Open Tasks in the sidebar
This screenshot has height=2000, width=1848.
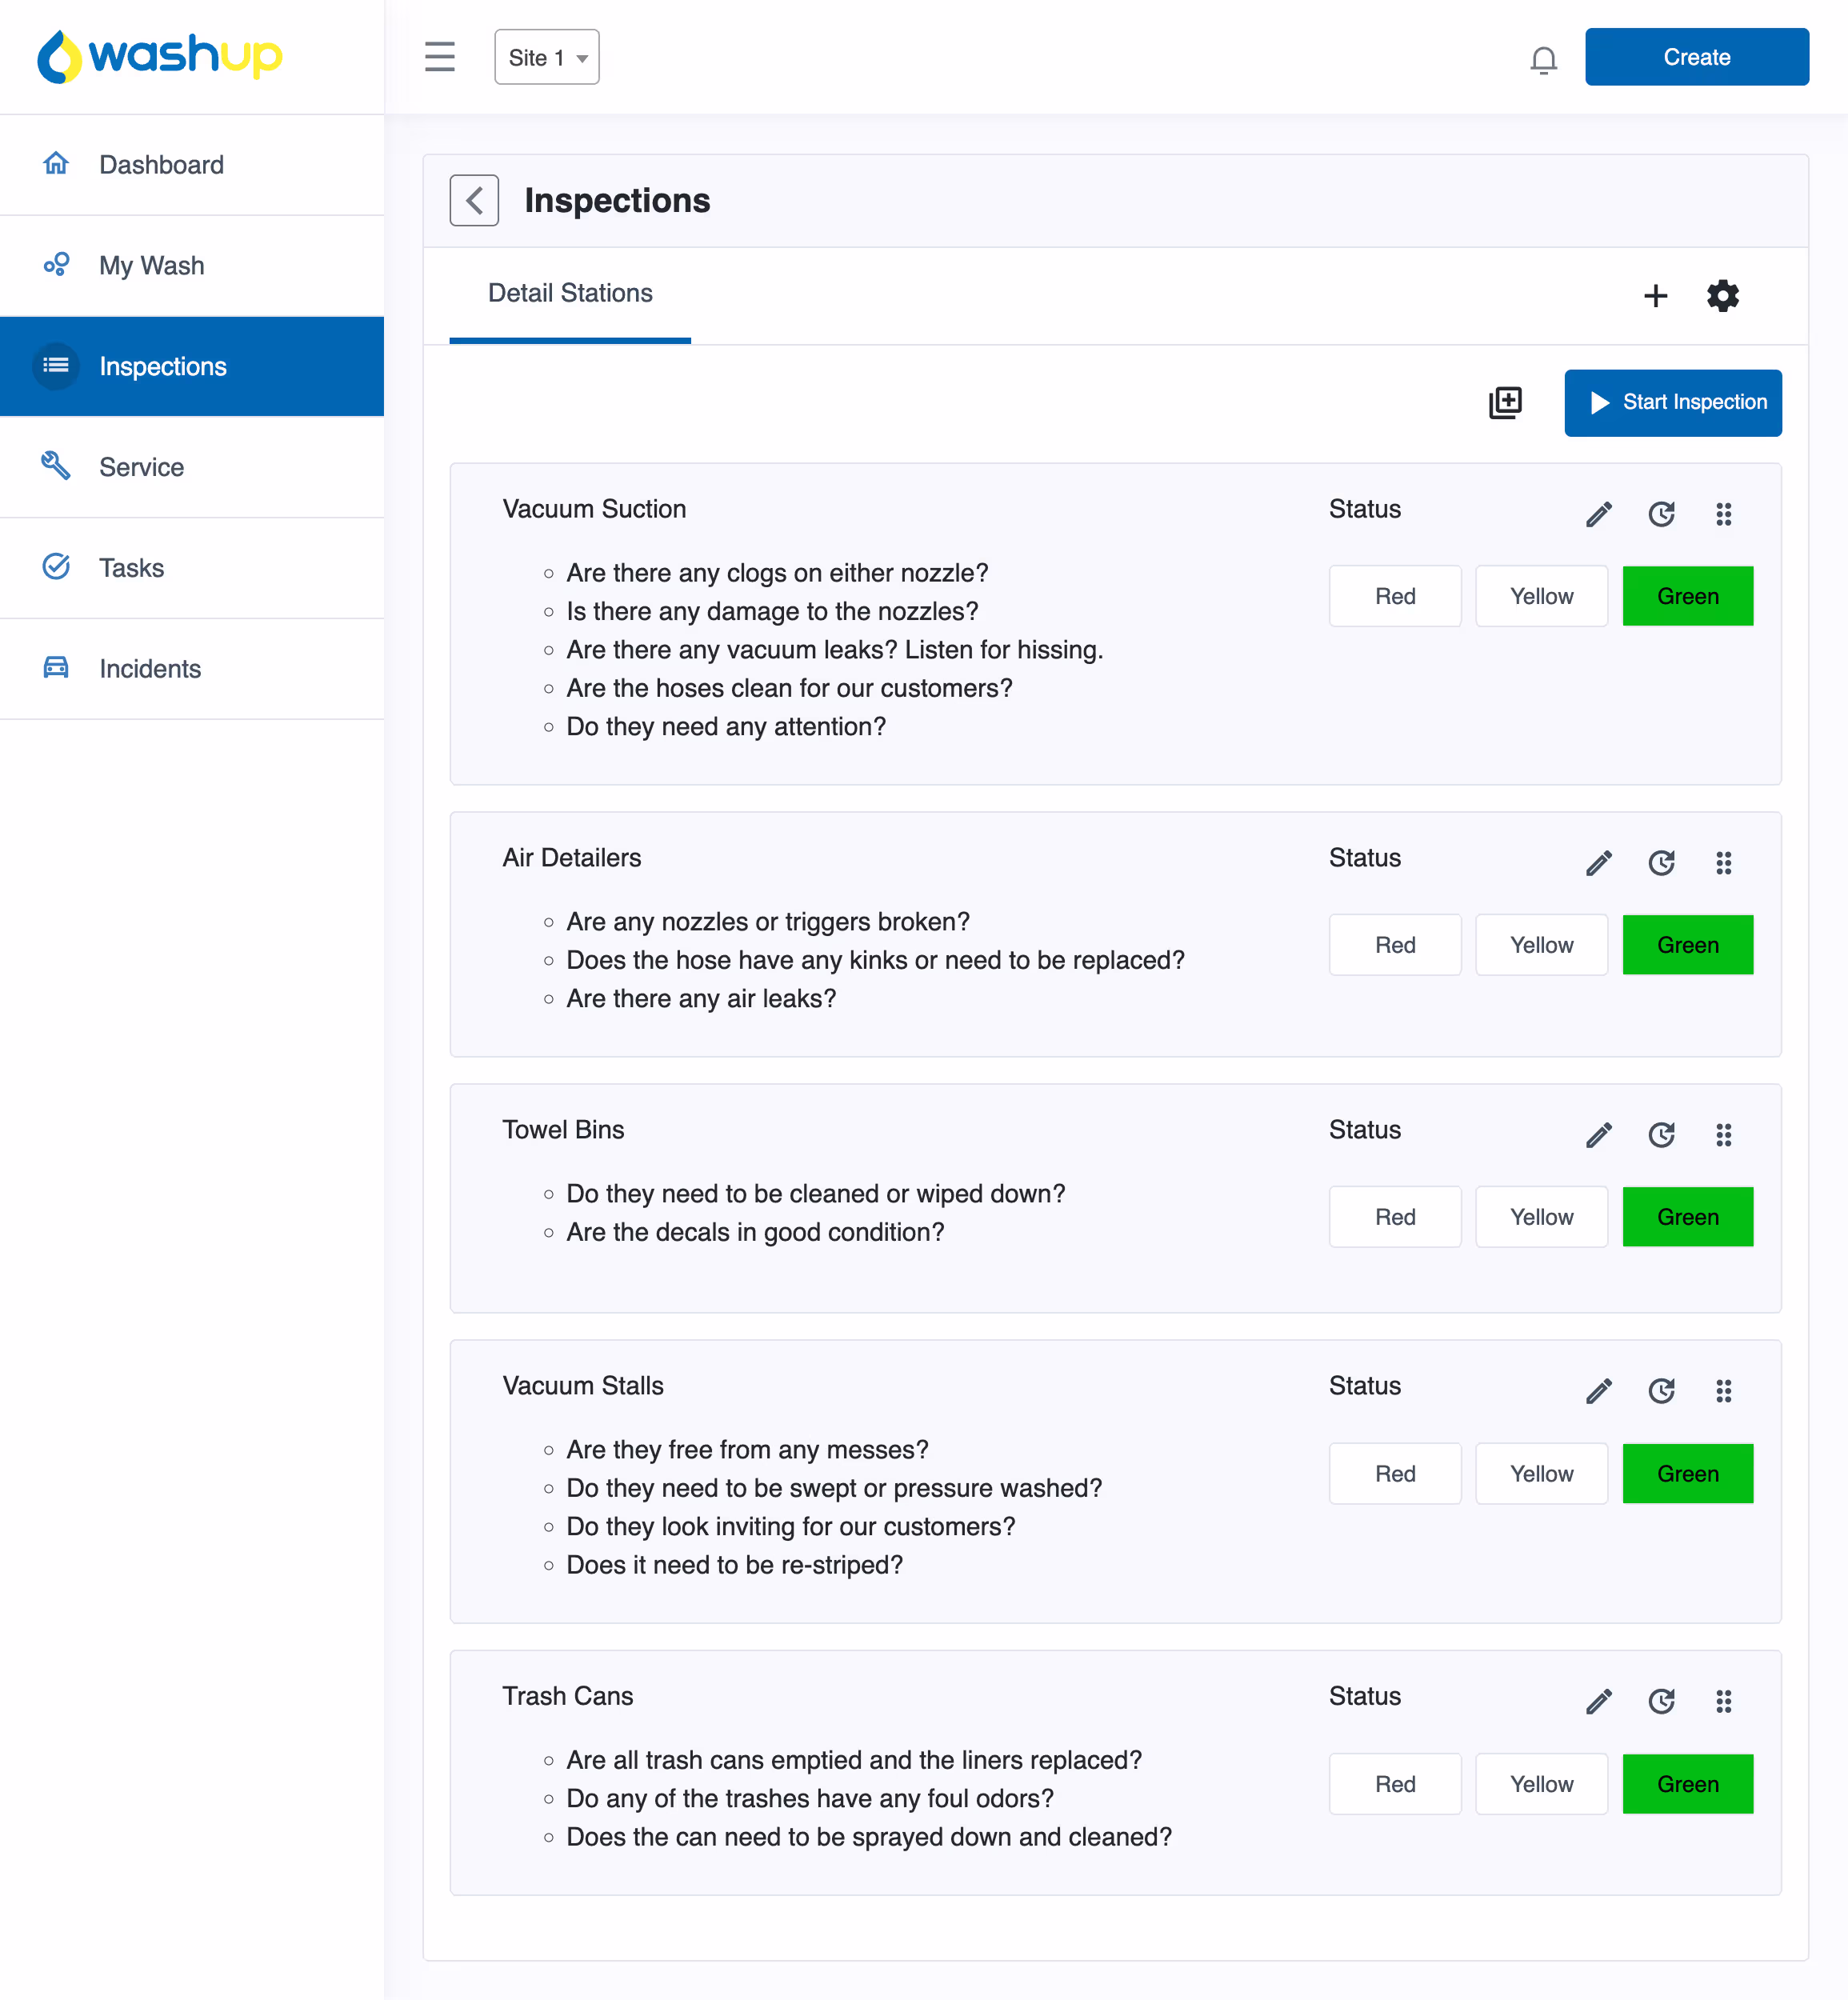point(192,568)
